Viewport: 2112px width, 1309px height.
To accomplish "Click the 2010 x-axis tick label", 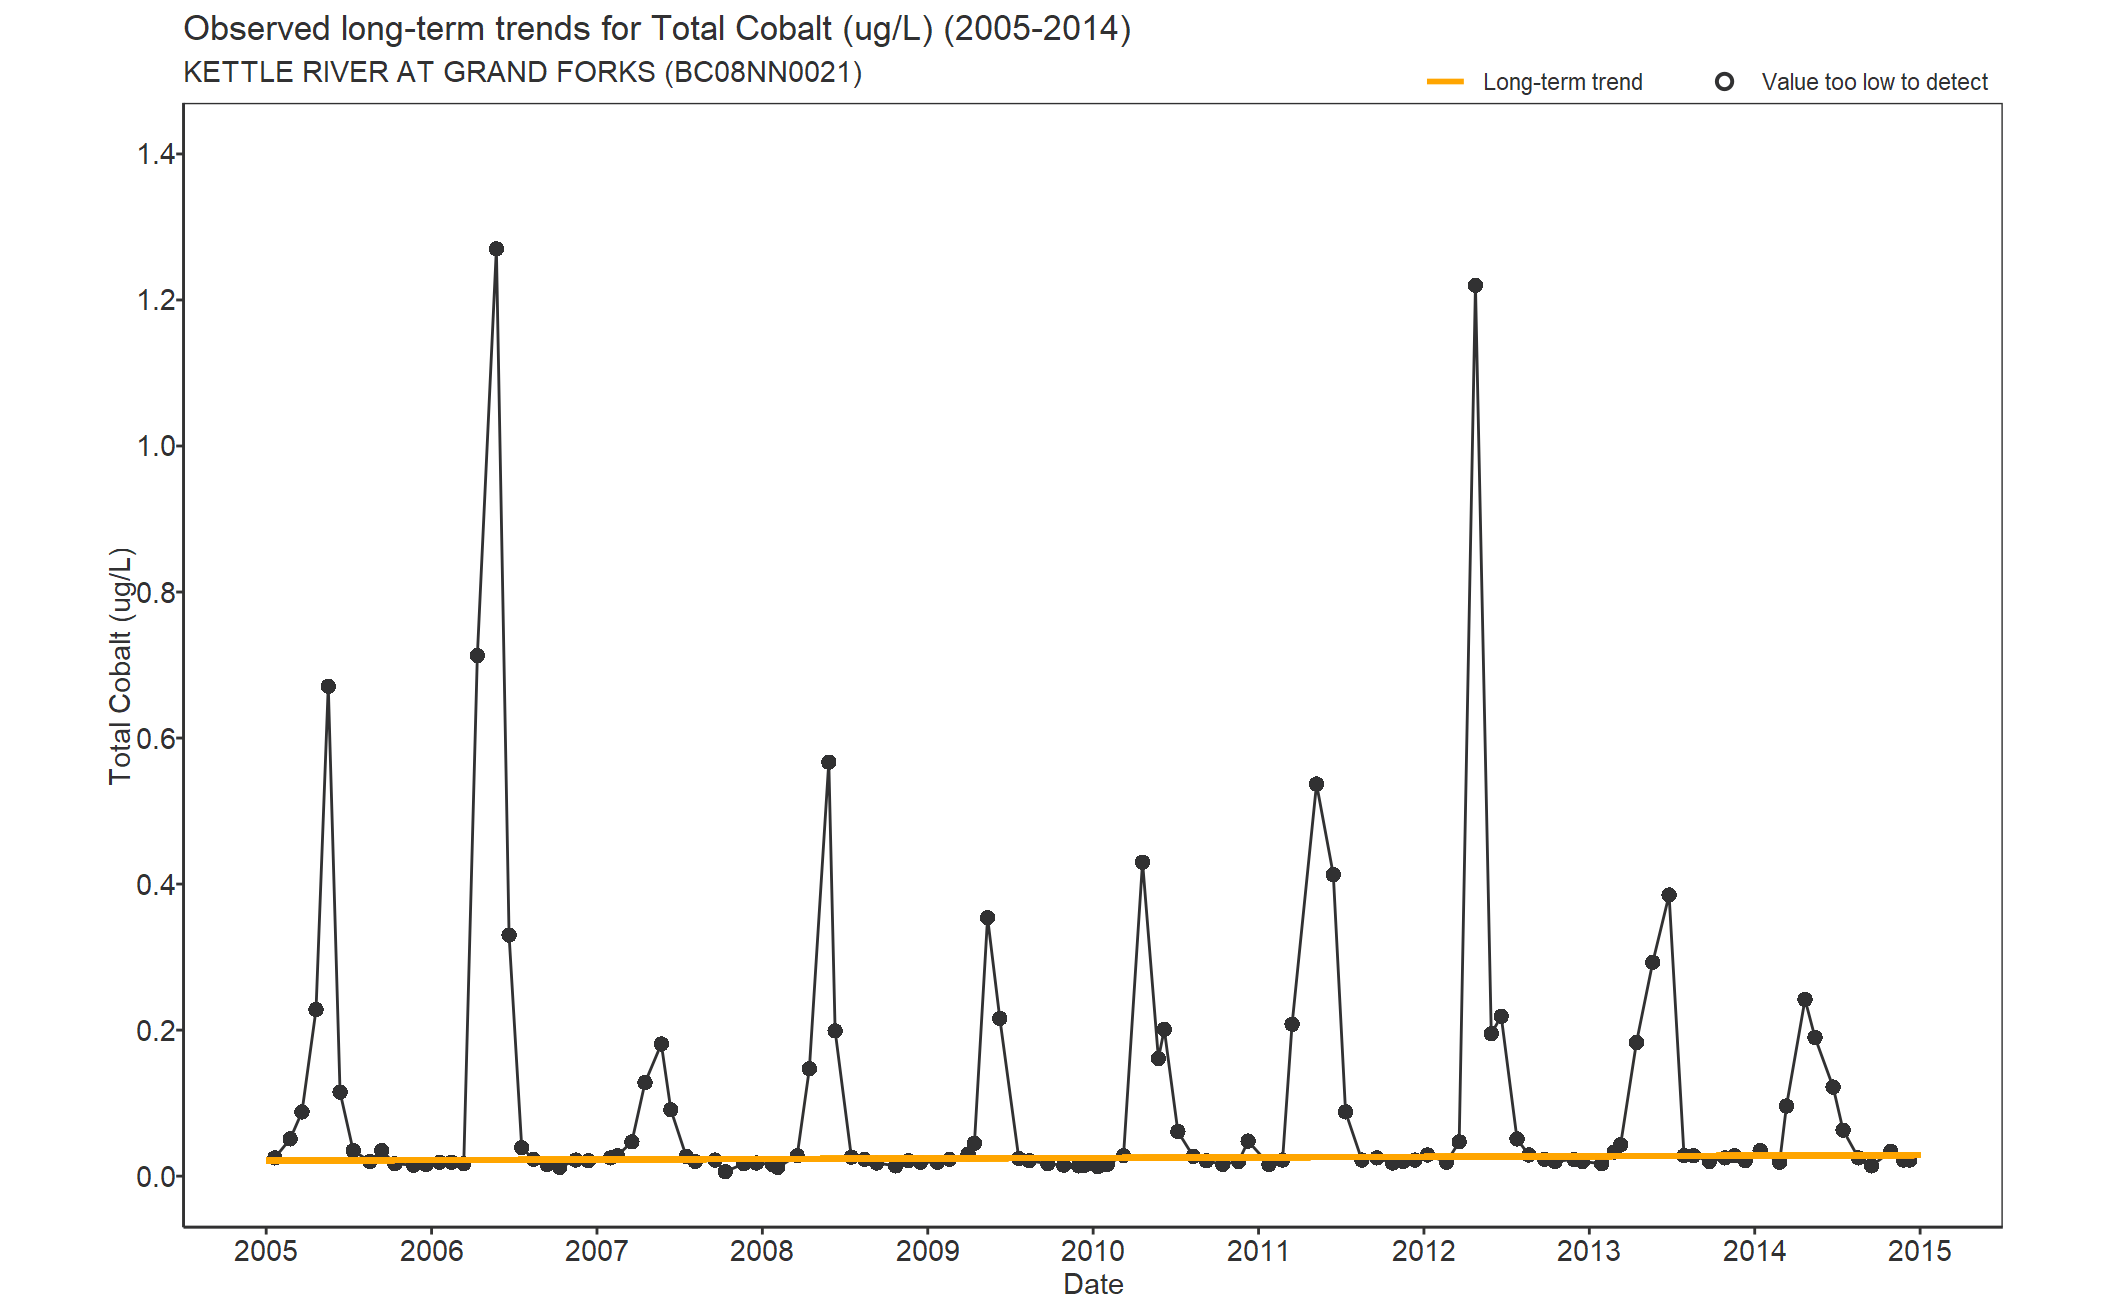I will (x=1093, y=1250).
